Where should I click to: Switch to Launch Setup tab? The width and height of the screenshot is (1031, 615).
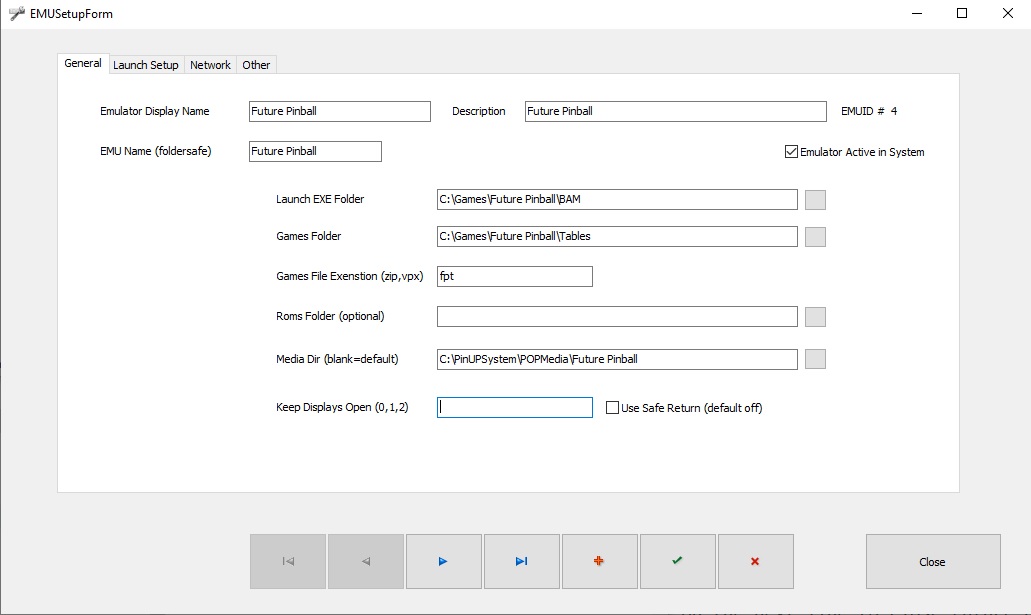(x=146, y=65)
